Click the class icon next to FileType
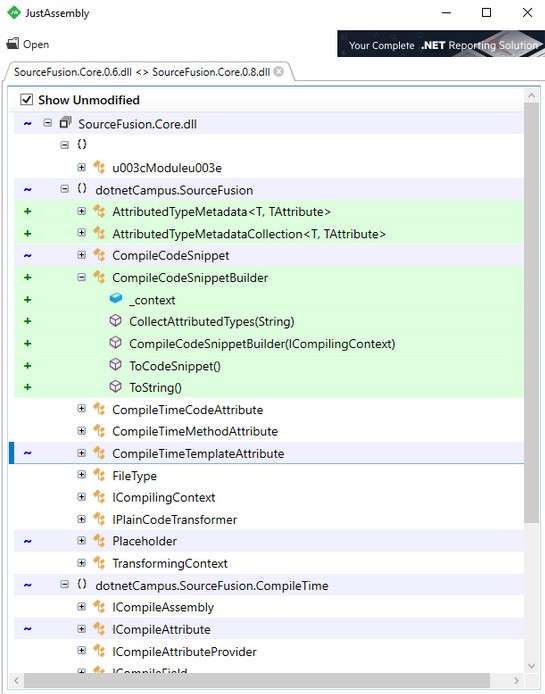Viewport: 545px width, 694px height. [99, 475]
